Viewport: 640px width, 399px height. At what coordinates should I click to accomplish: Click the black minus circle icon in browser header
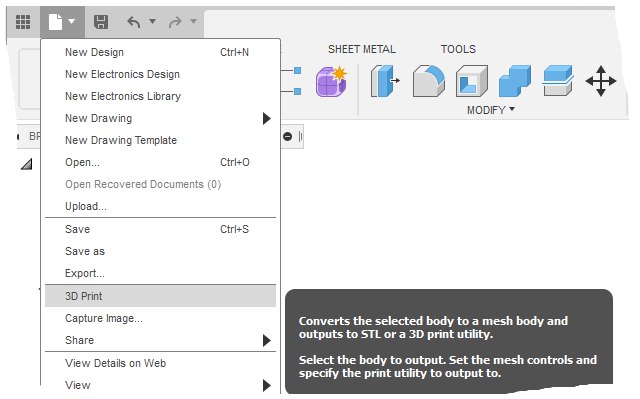click(x=287, y=136)
